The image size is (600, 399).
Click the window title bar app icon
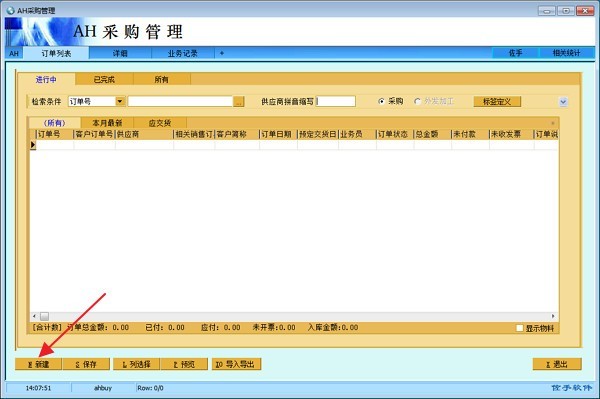(10, 10)
